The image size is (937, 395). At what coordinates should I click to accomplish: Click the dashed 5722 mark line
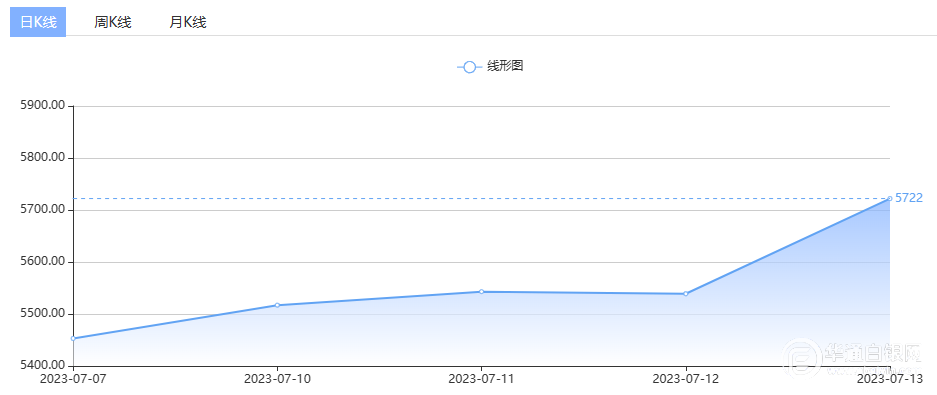tap(481, 198)
